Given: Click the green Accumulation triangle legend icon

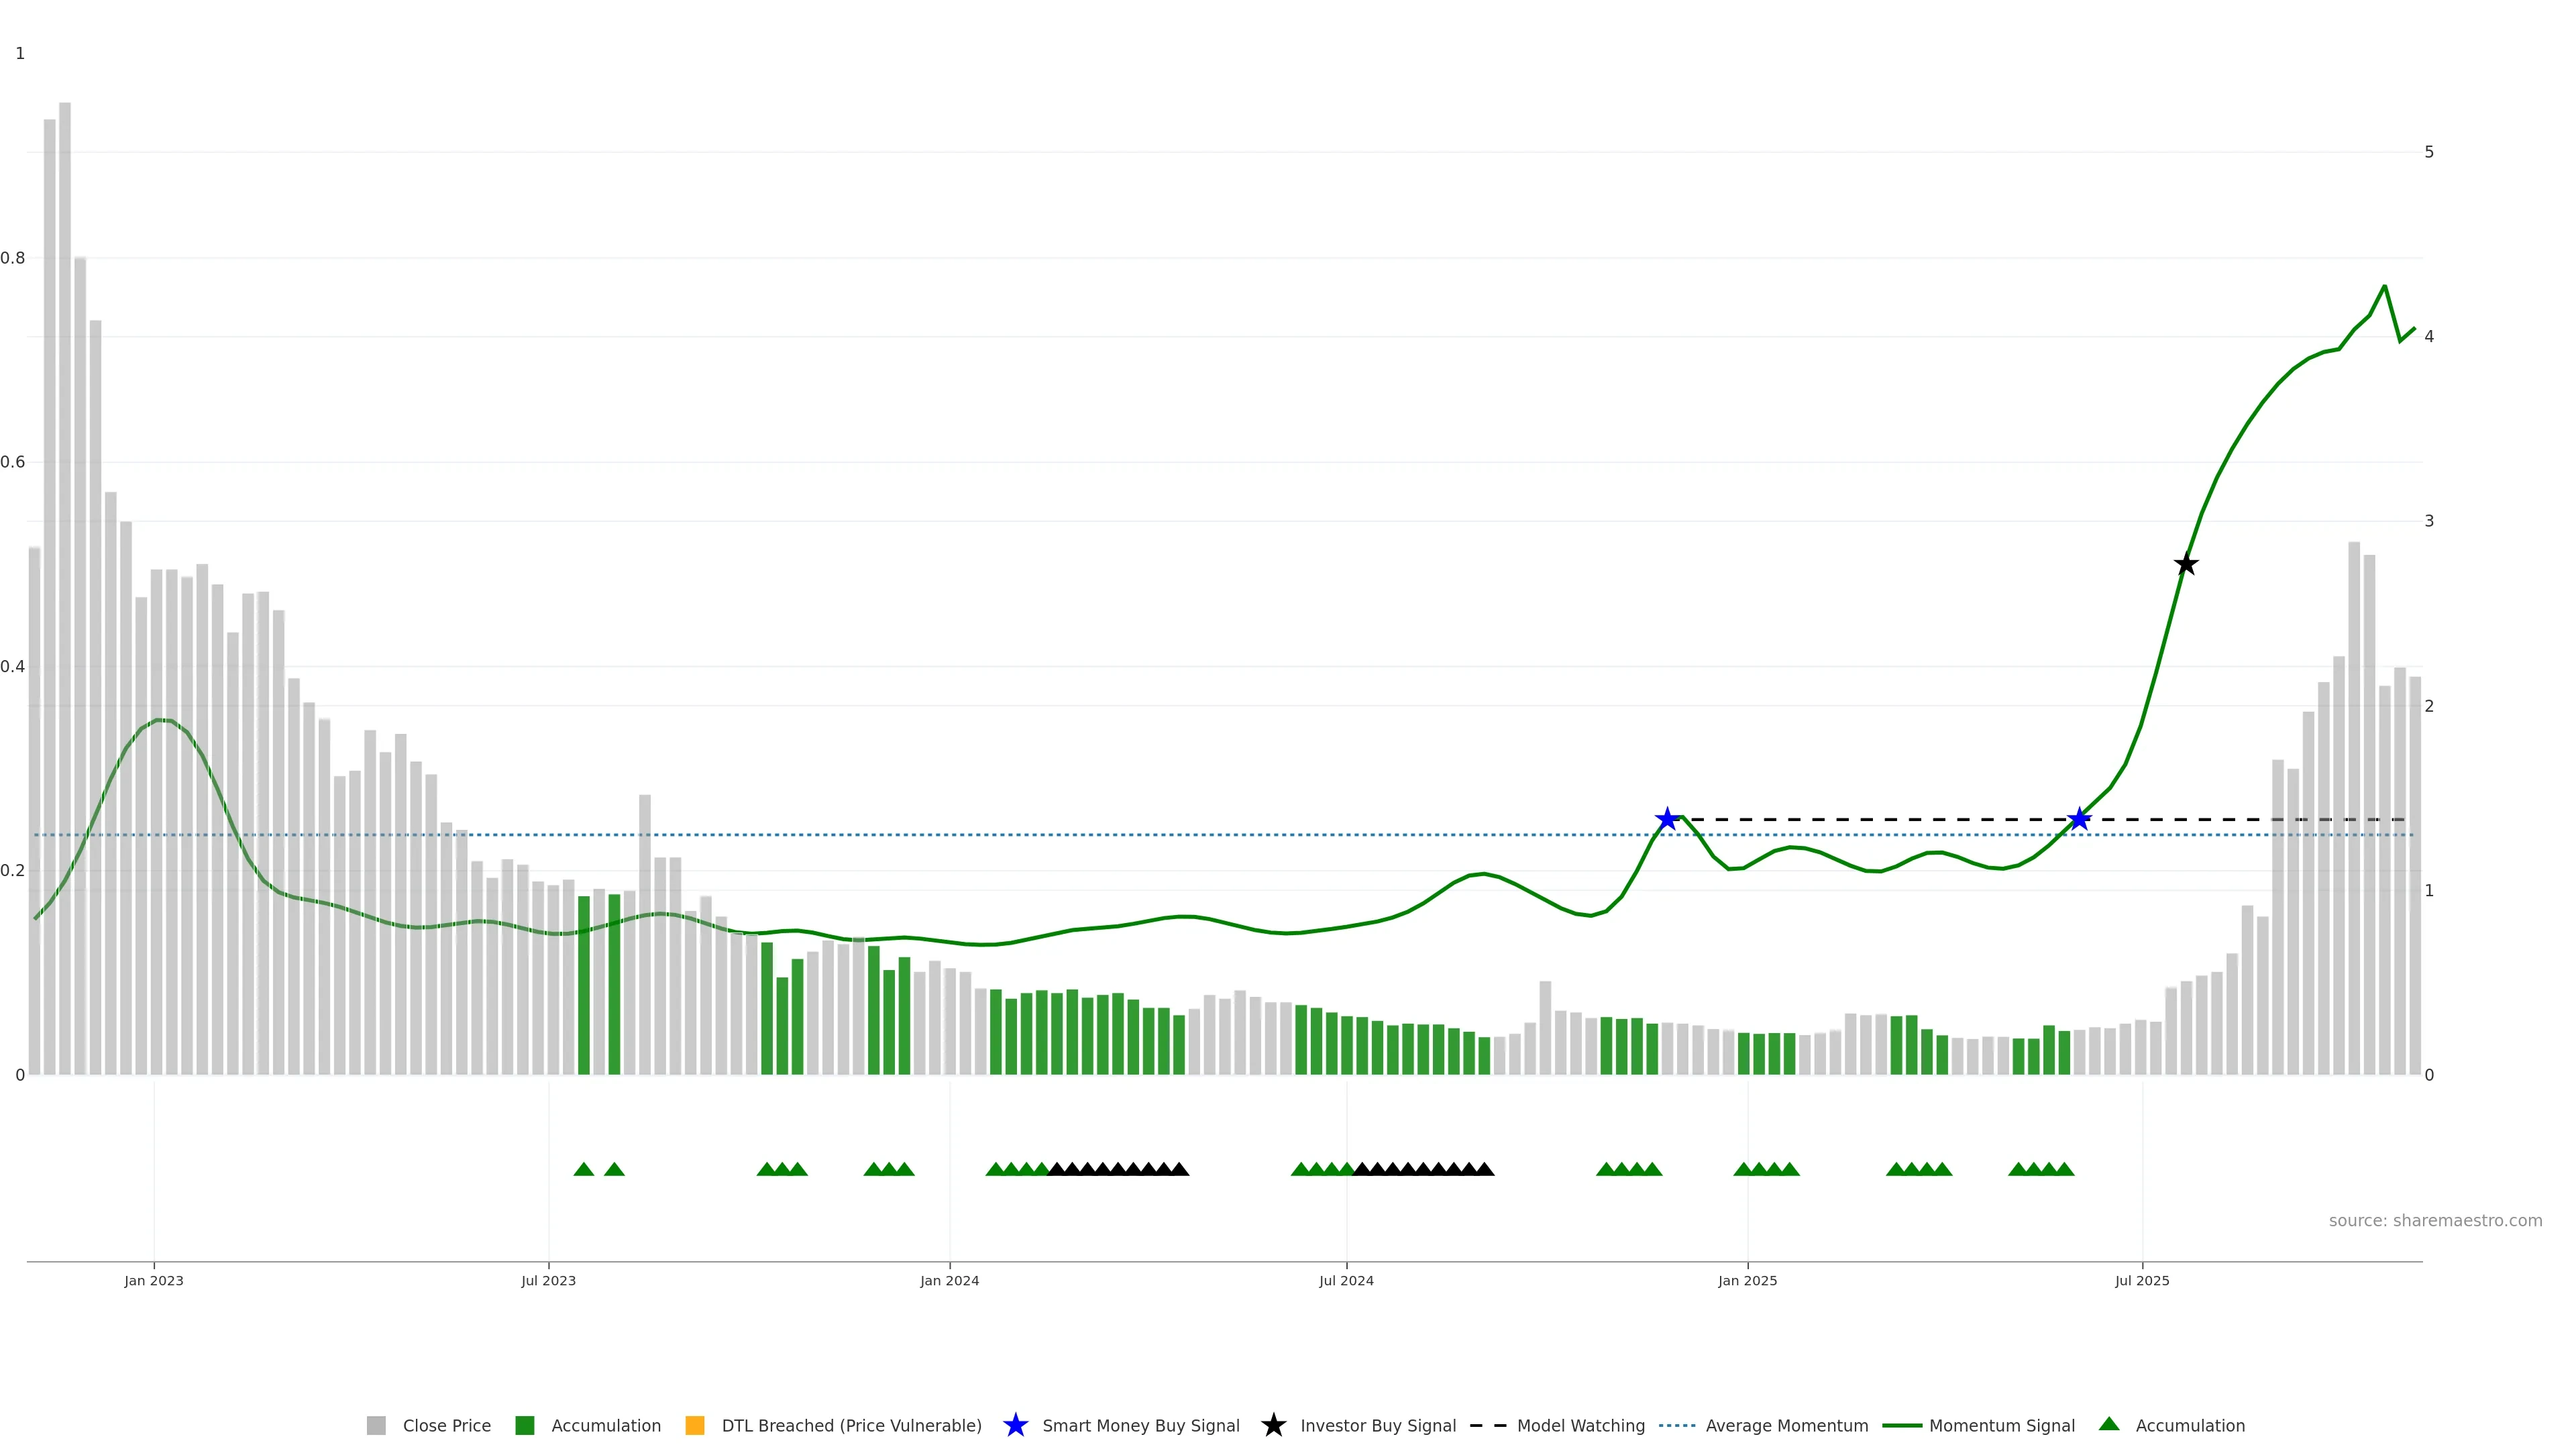Looking at the screenshot, I should click(2109, 1425).
